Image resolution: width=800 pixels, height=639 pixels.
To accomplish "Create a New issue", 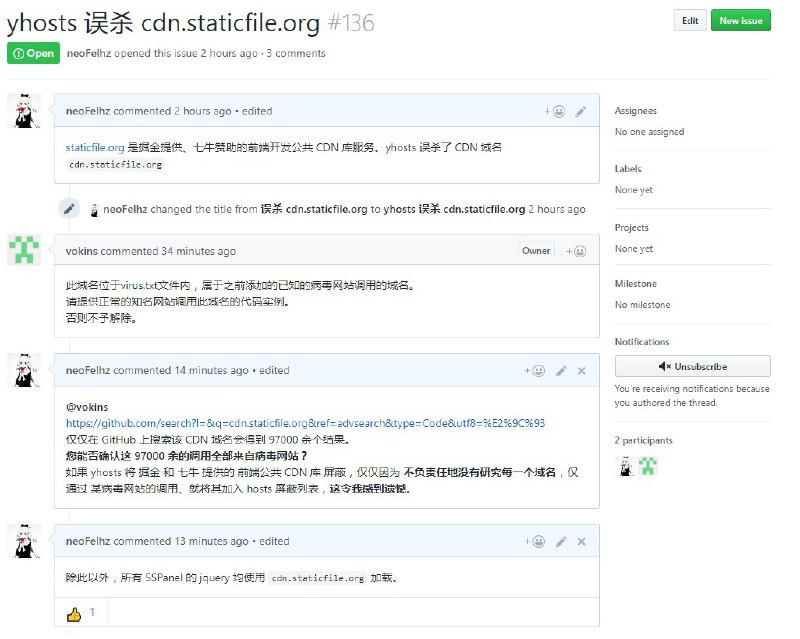I will (741, 20).
